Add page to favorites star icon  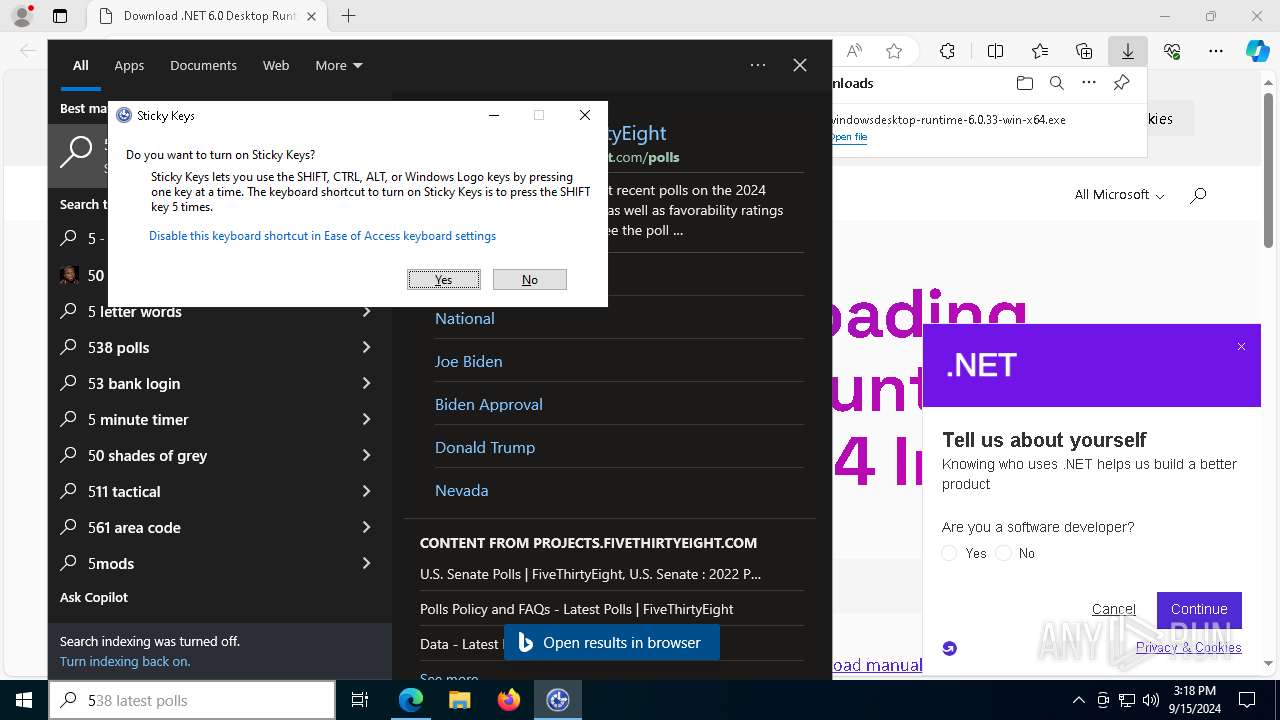click(894, 51)
